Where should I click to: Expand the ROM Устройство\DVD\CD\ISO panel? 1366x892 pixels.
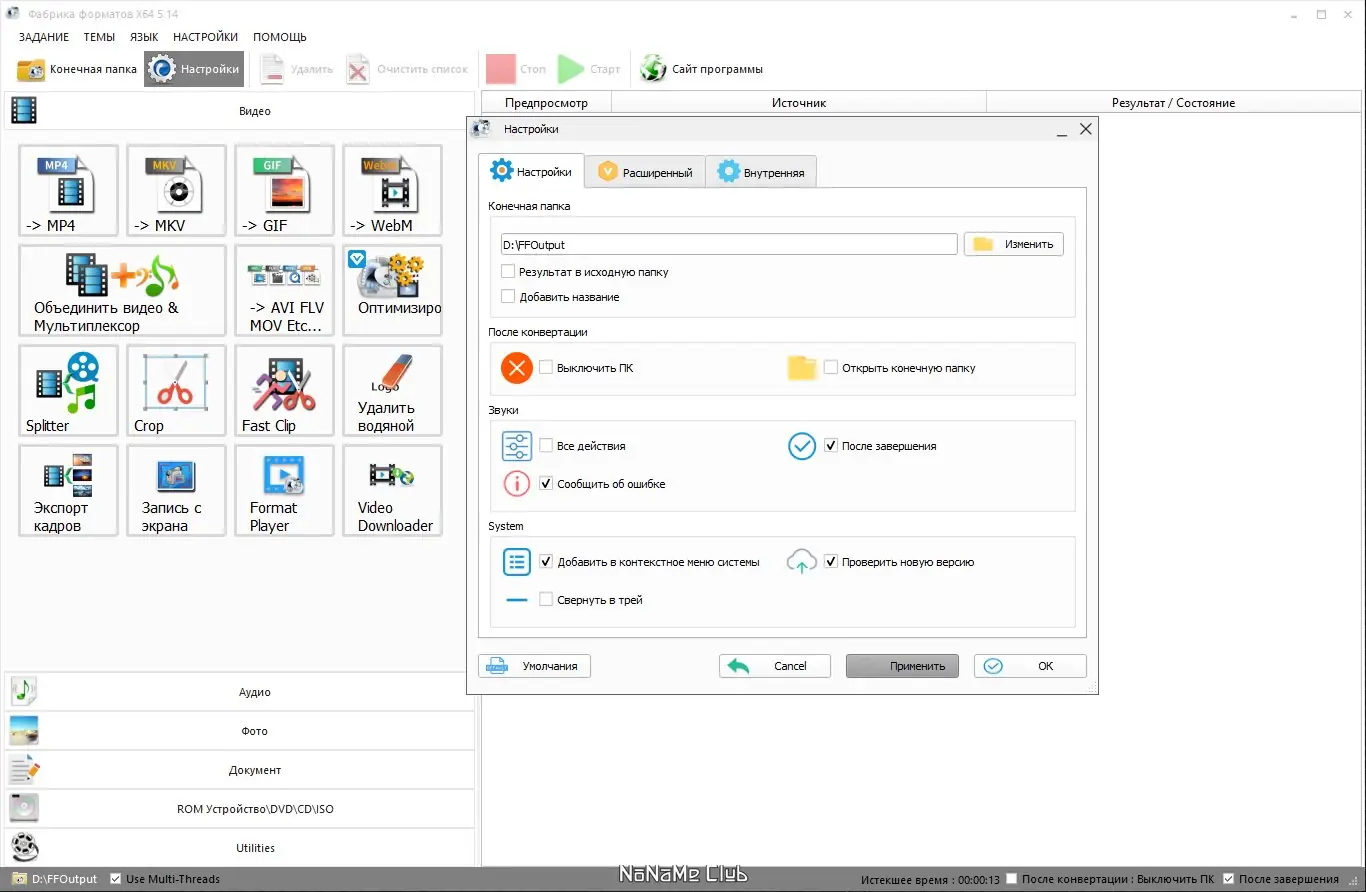(240, 809)
